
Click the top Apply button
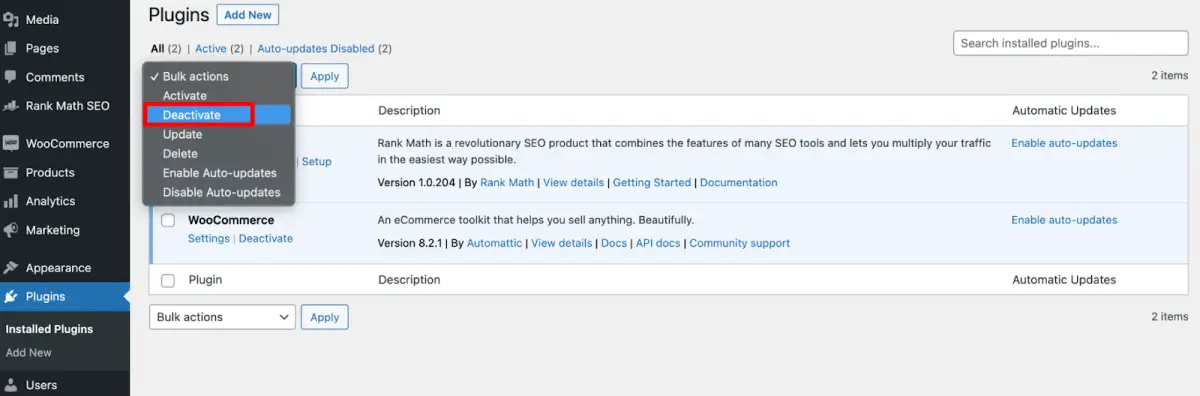click(x=324, y=76)
